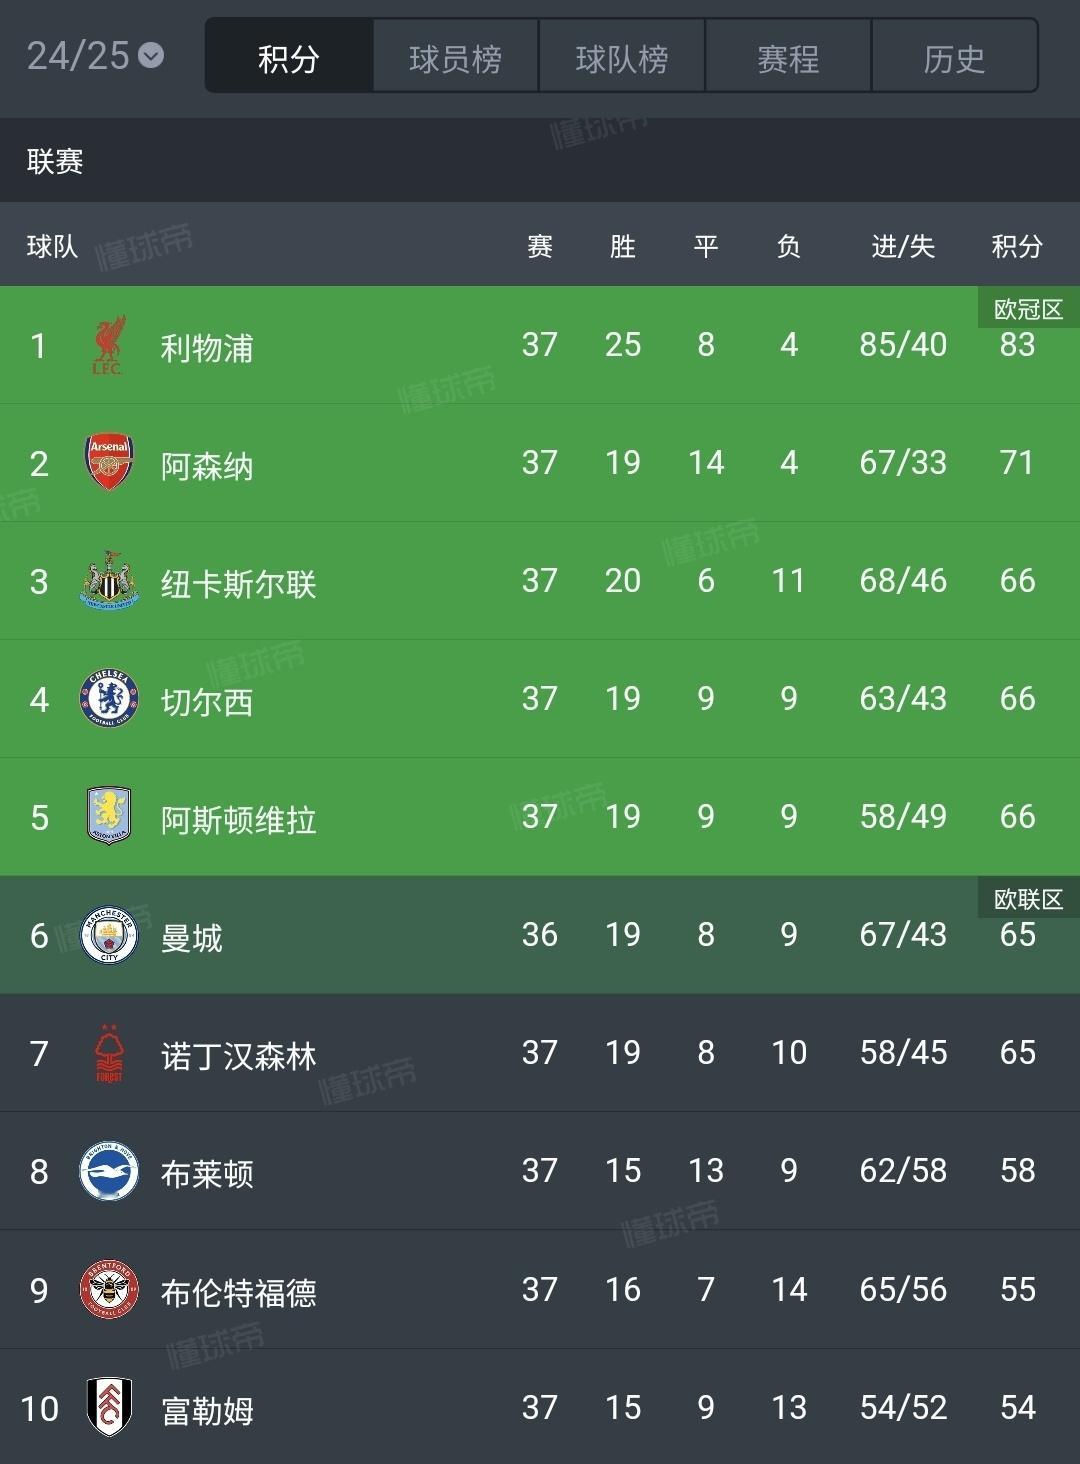Tap the Liverpool club crest
1080x1464 pixels.
[x=108, y=346]
